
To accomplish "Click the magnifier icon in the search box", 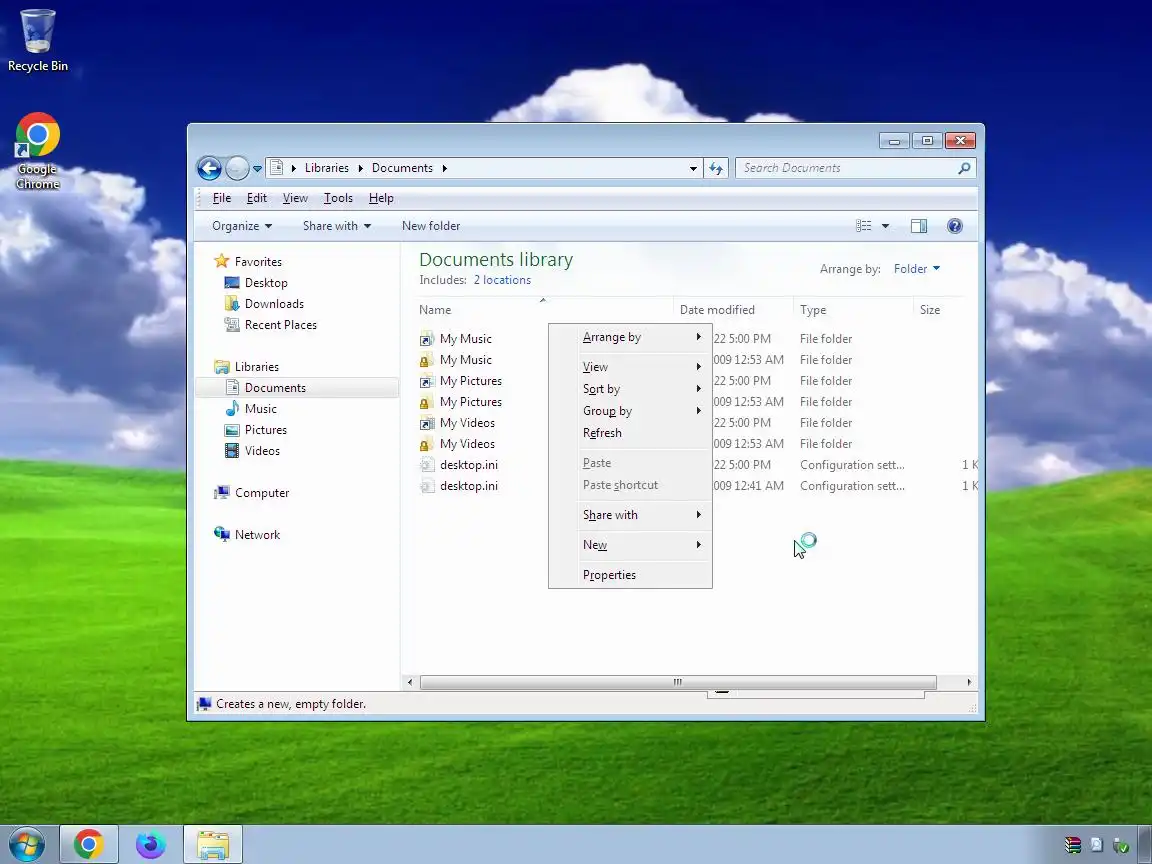I will 965,168.
